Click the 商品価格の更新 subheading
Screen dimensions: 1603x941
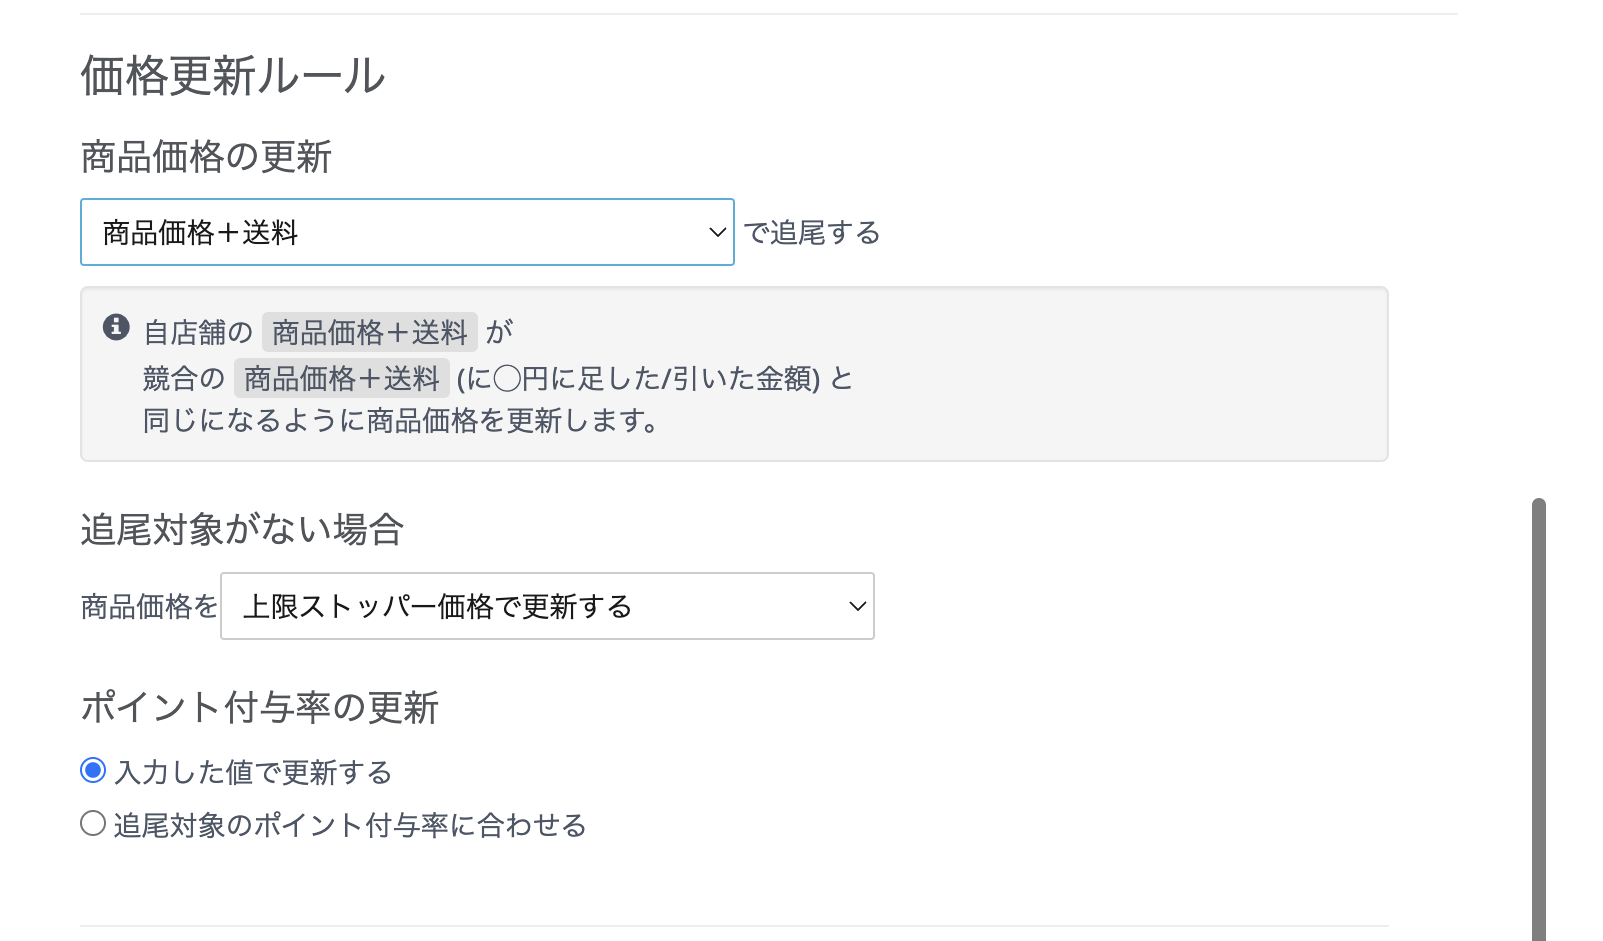coord(206,157)
